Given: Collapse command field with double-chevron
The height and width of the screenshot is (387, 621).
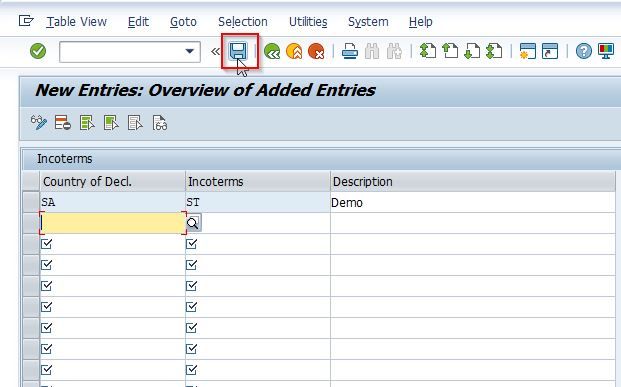Looking at the screenshot, I should click(215, 51).
